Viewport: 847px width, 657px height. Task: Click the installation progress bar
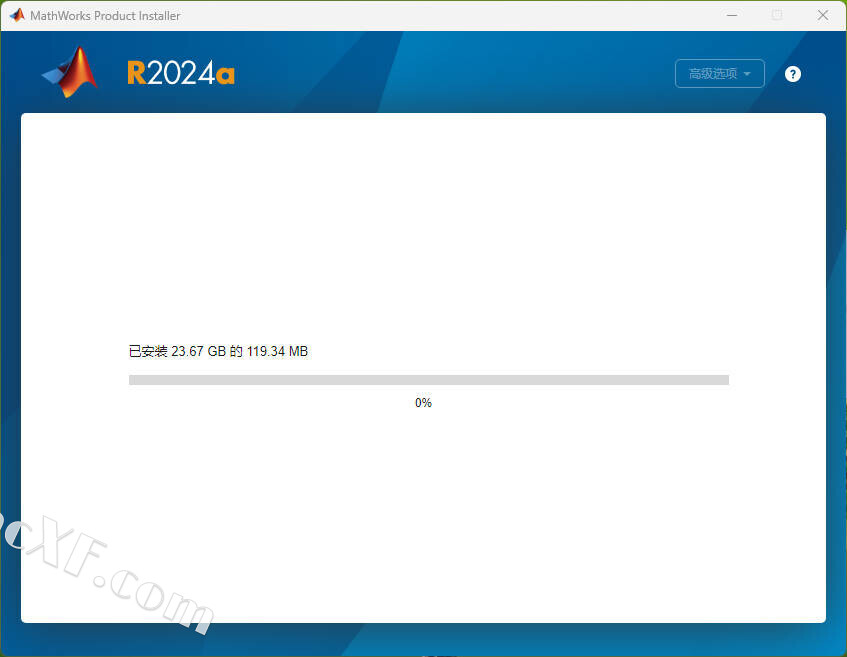pos(429,380)
